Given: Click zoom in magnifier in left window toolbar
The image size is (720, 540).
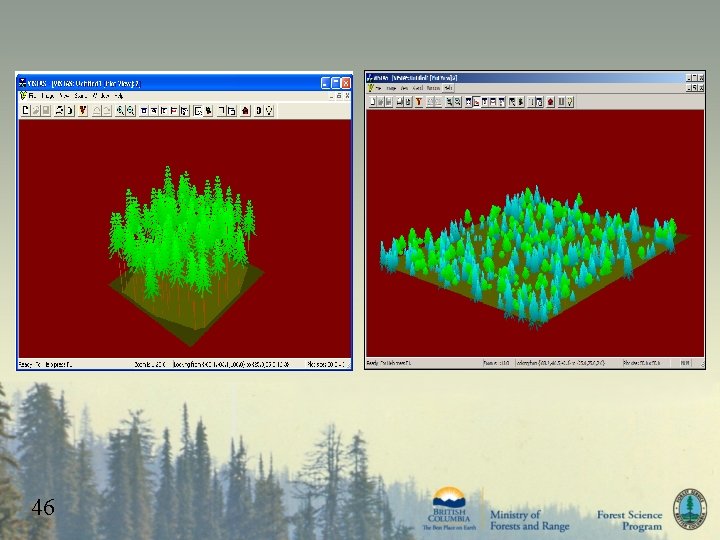Looking at the screenshot, I should click(x=120, y=111).
